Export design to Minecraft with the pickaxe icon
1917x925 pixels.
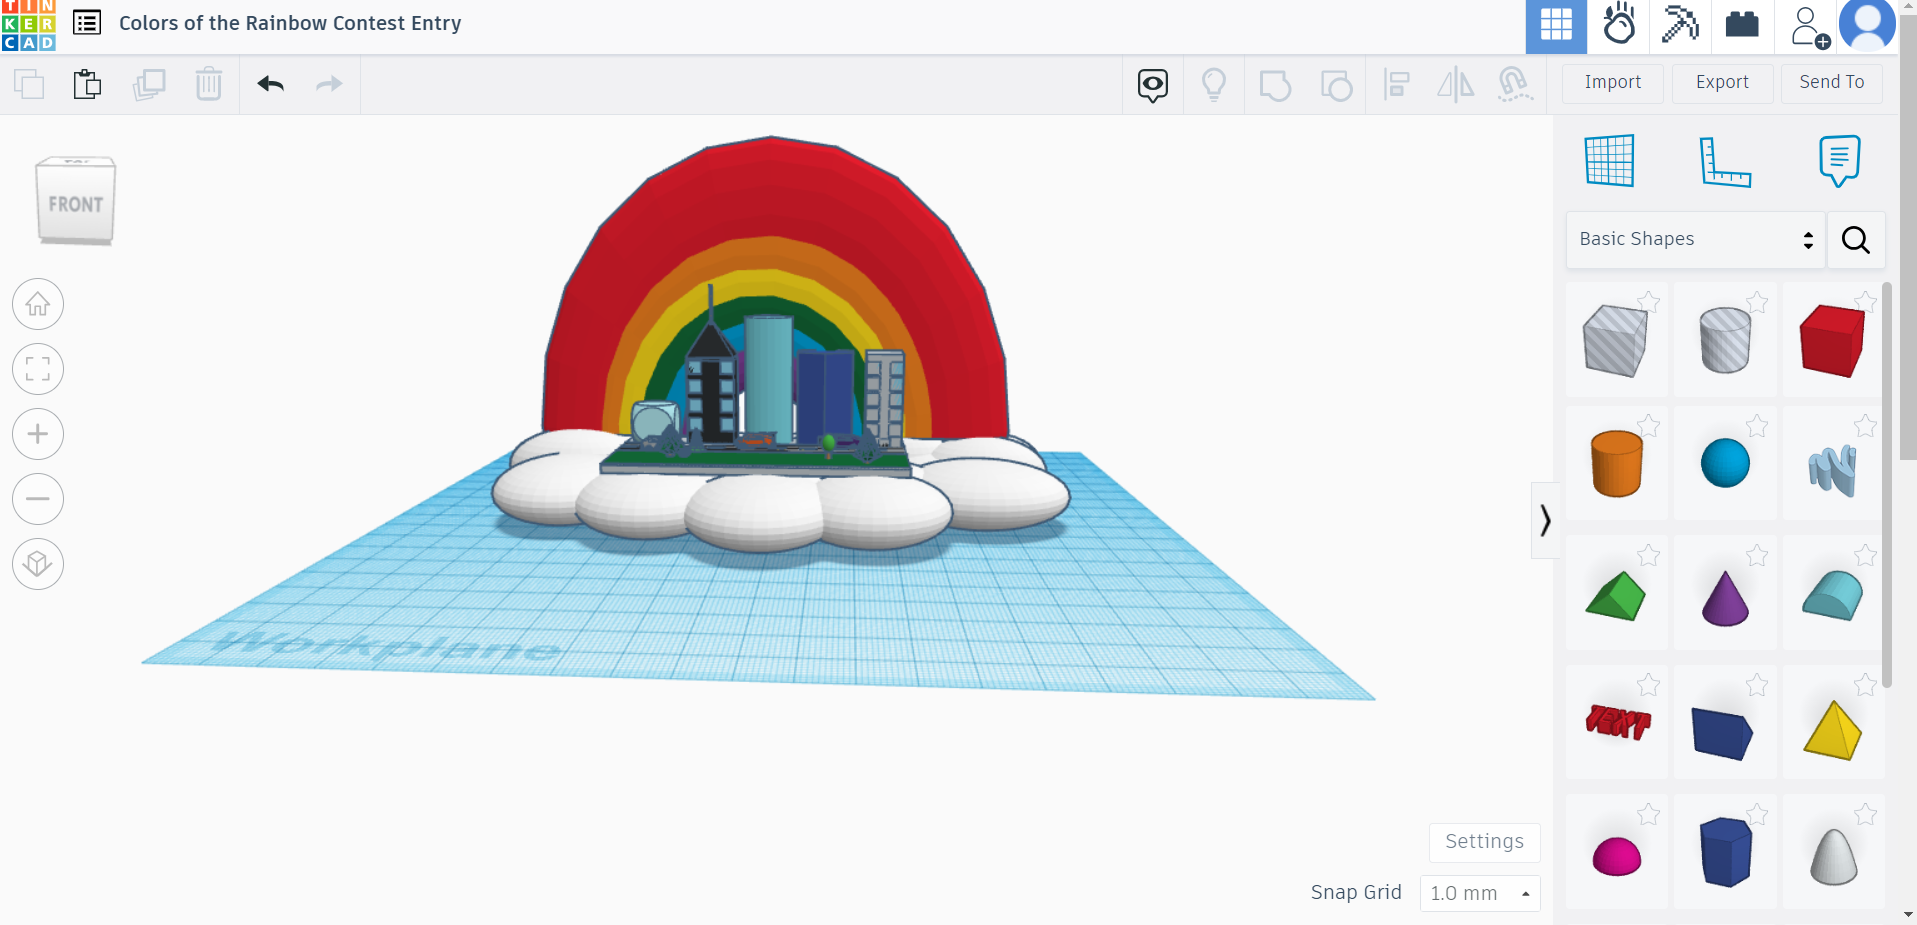[1680, 26]
